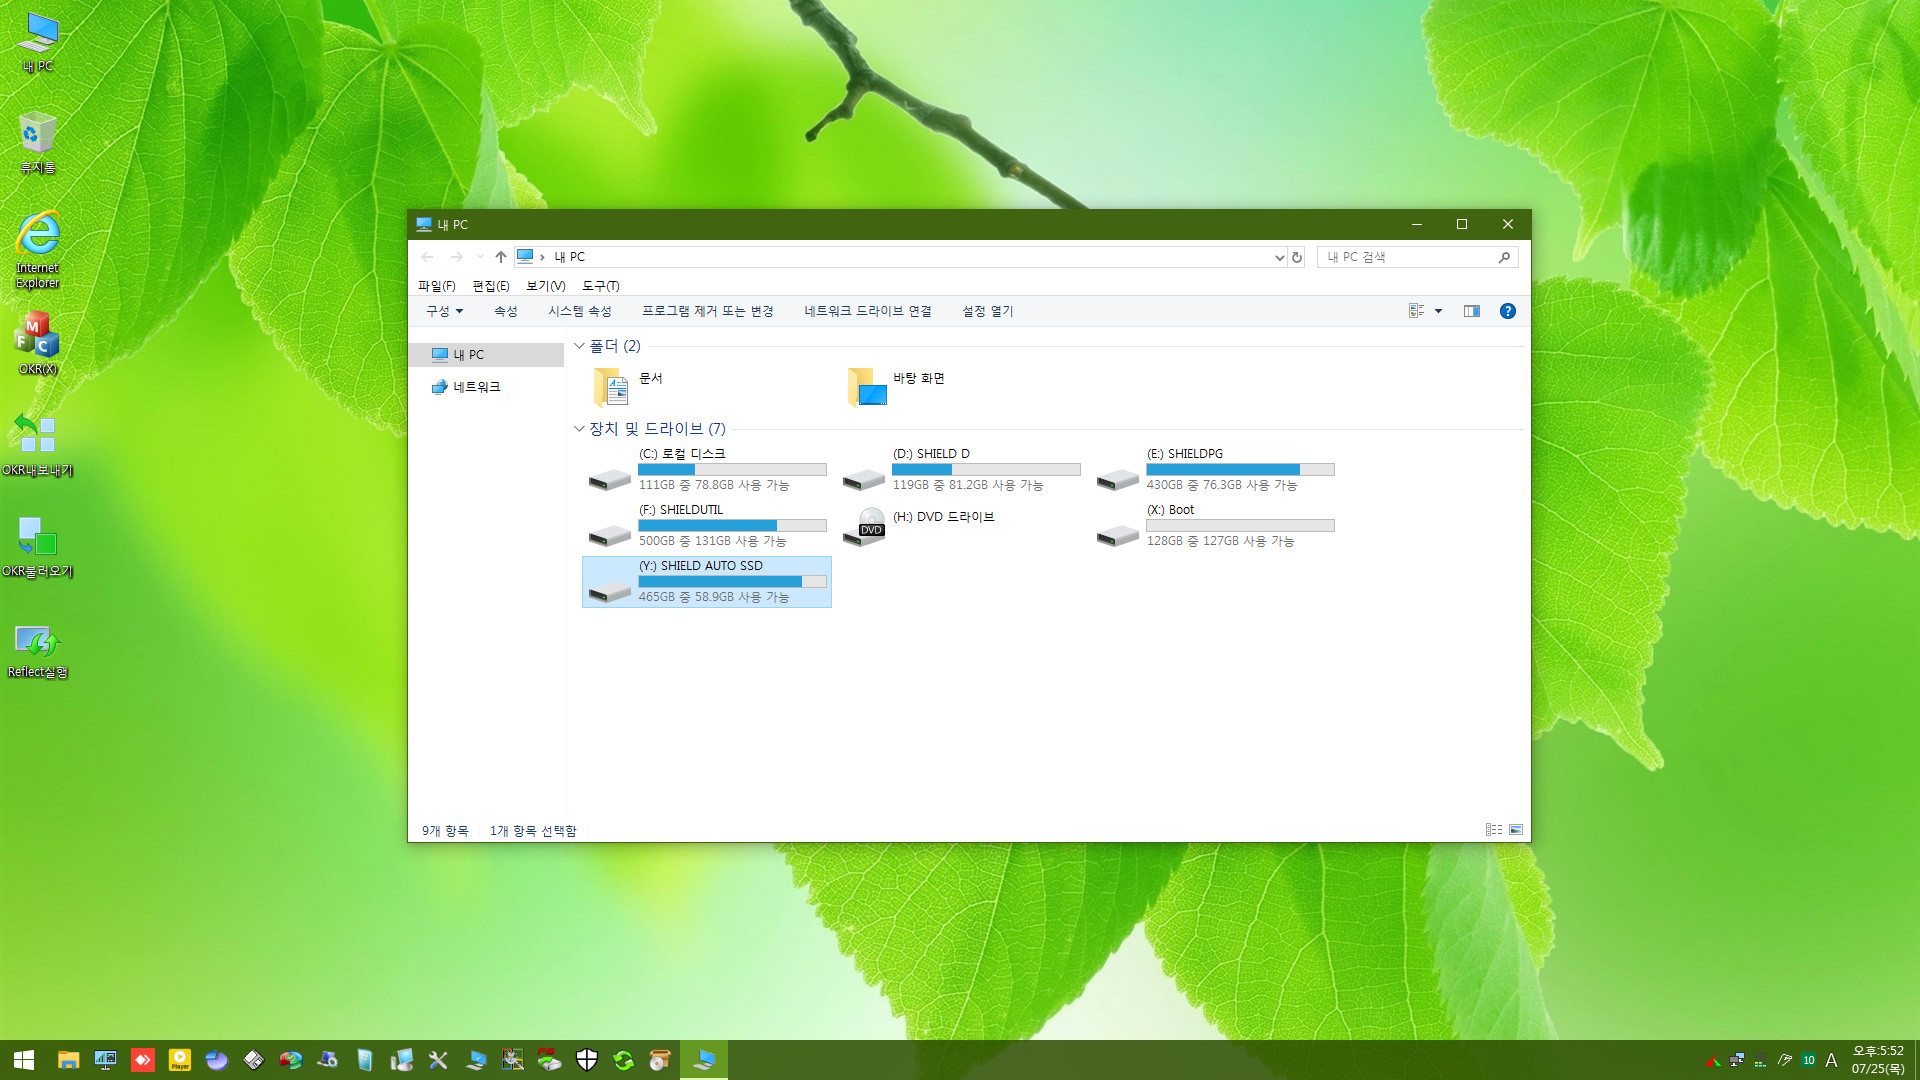
Task: Open the help question mark button
Action: [x=1508, y=311]
